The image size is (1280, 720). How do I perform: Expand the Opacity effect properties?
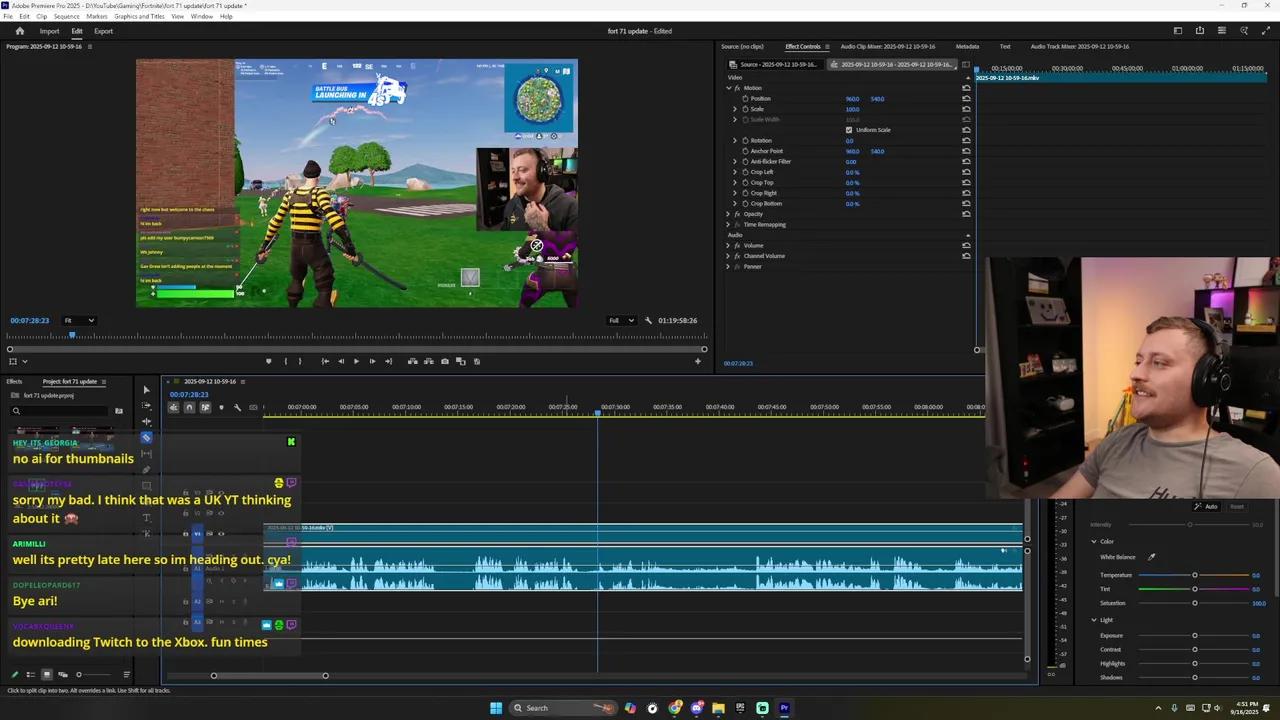pos(728,214)
